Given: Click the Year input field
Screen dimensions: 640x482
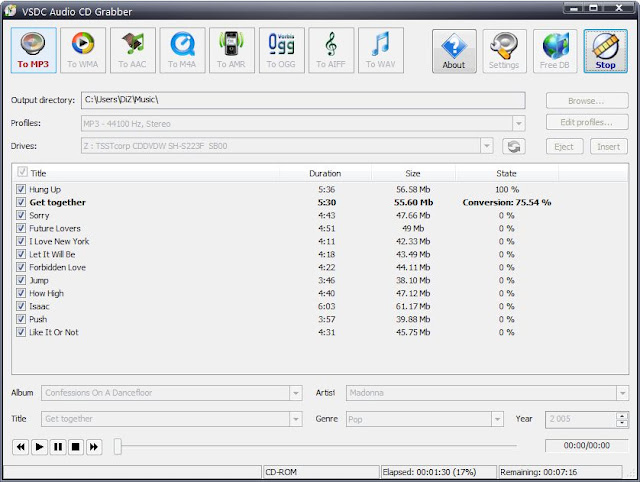Looking at the screenshot, I should coord(581,419).
